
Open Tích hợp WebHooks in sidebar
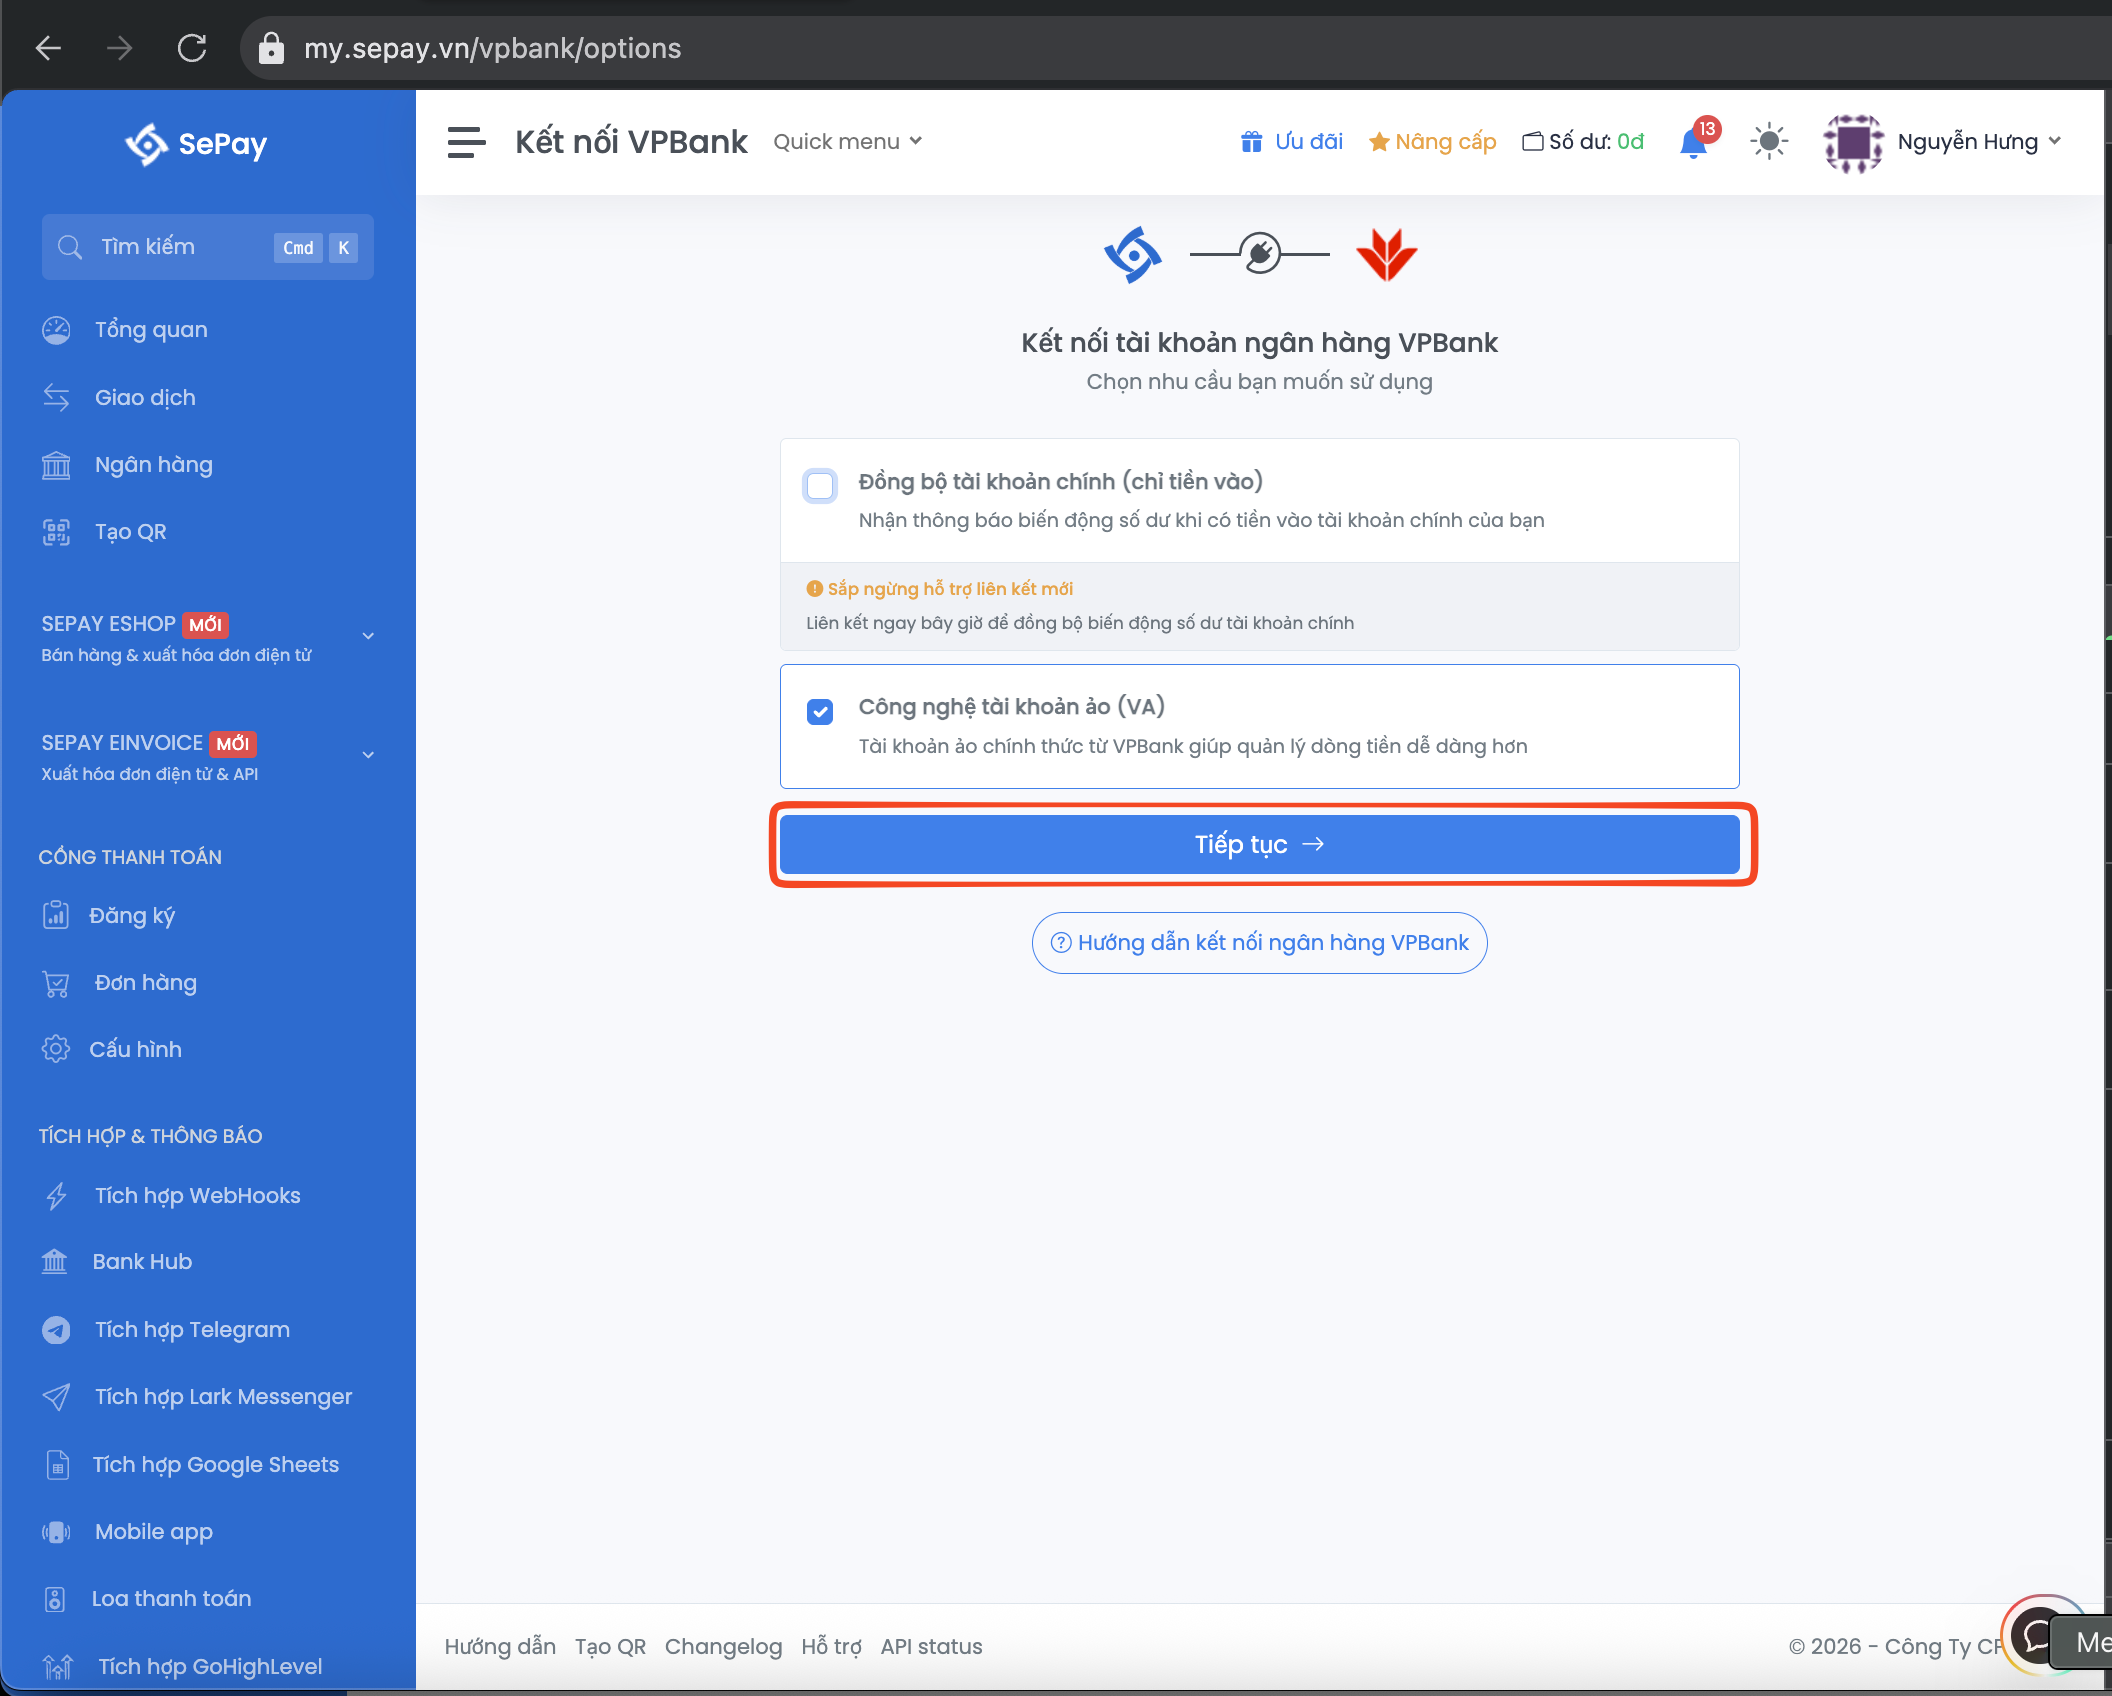[x=197, y=1196]
